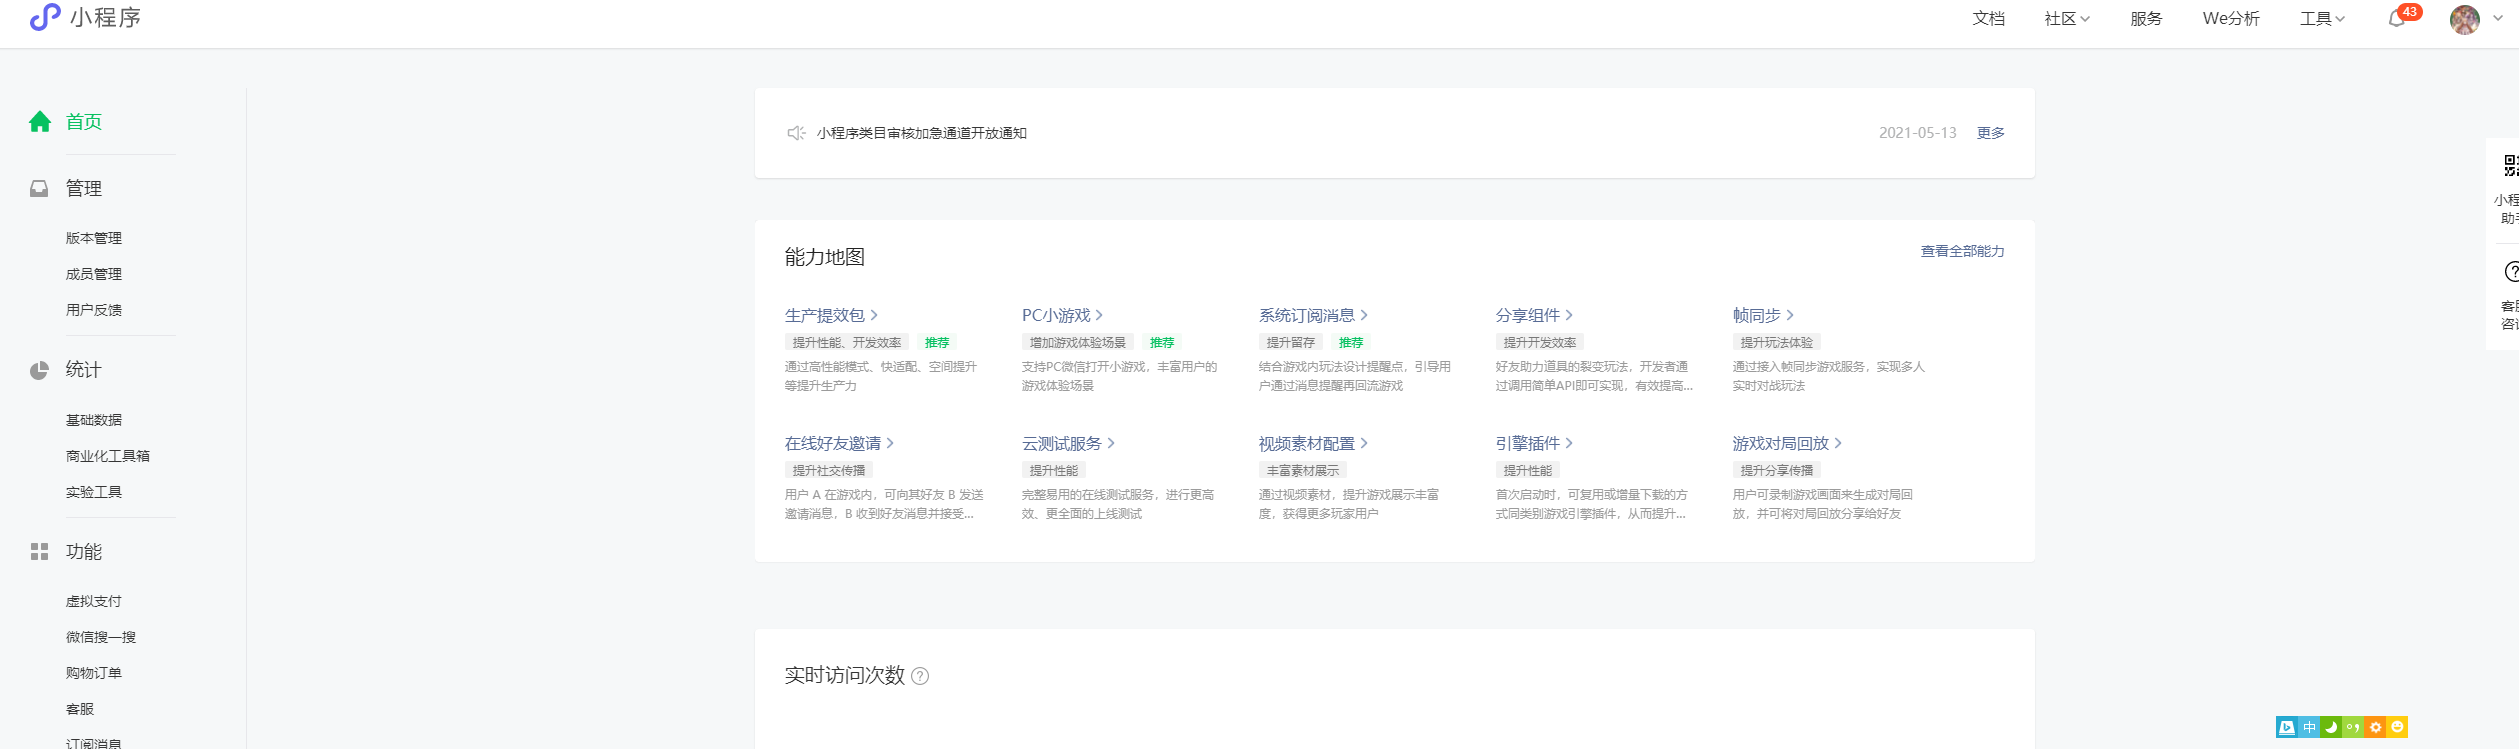Open the 帧同步 capability
The height and width of the screenshot is (749, 2519).
tap(1756, 315)
